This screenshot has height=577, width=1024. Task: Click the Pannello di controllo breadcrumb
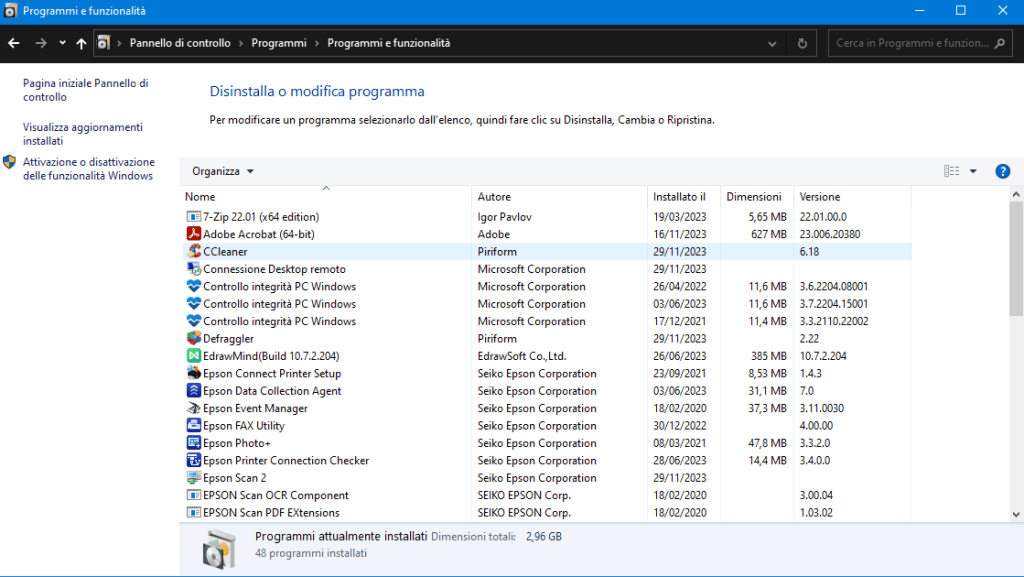[x=180, y=43]
